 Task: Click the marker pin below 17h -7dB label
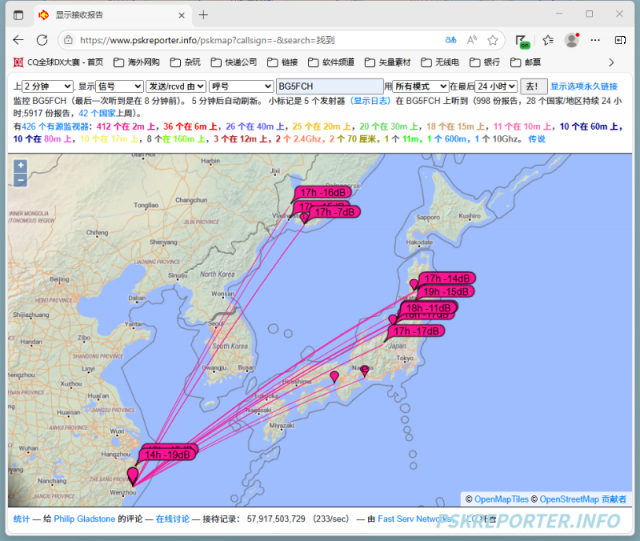tap(304, 218)
